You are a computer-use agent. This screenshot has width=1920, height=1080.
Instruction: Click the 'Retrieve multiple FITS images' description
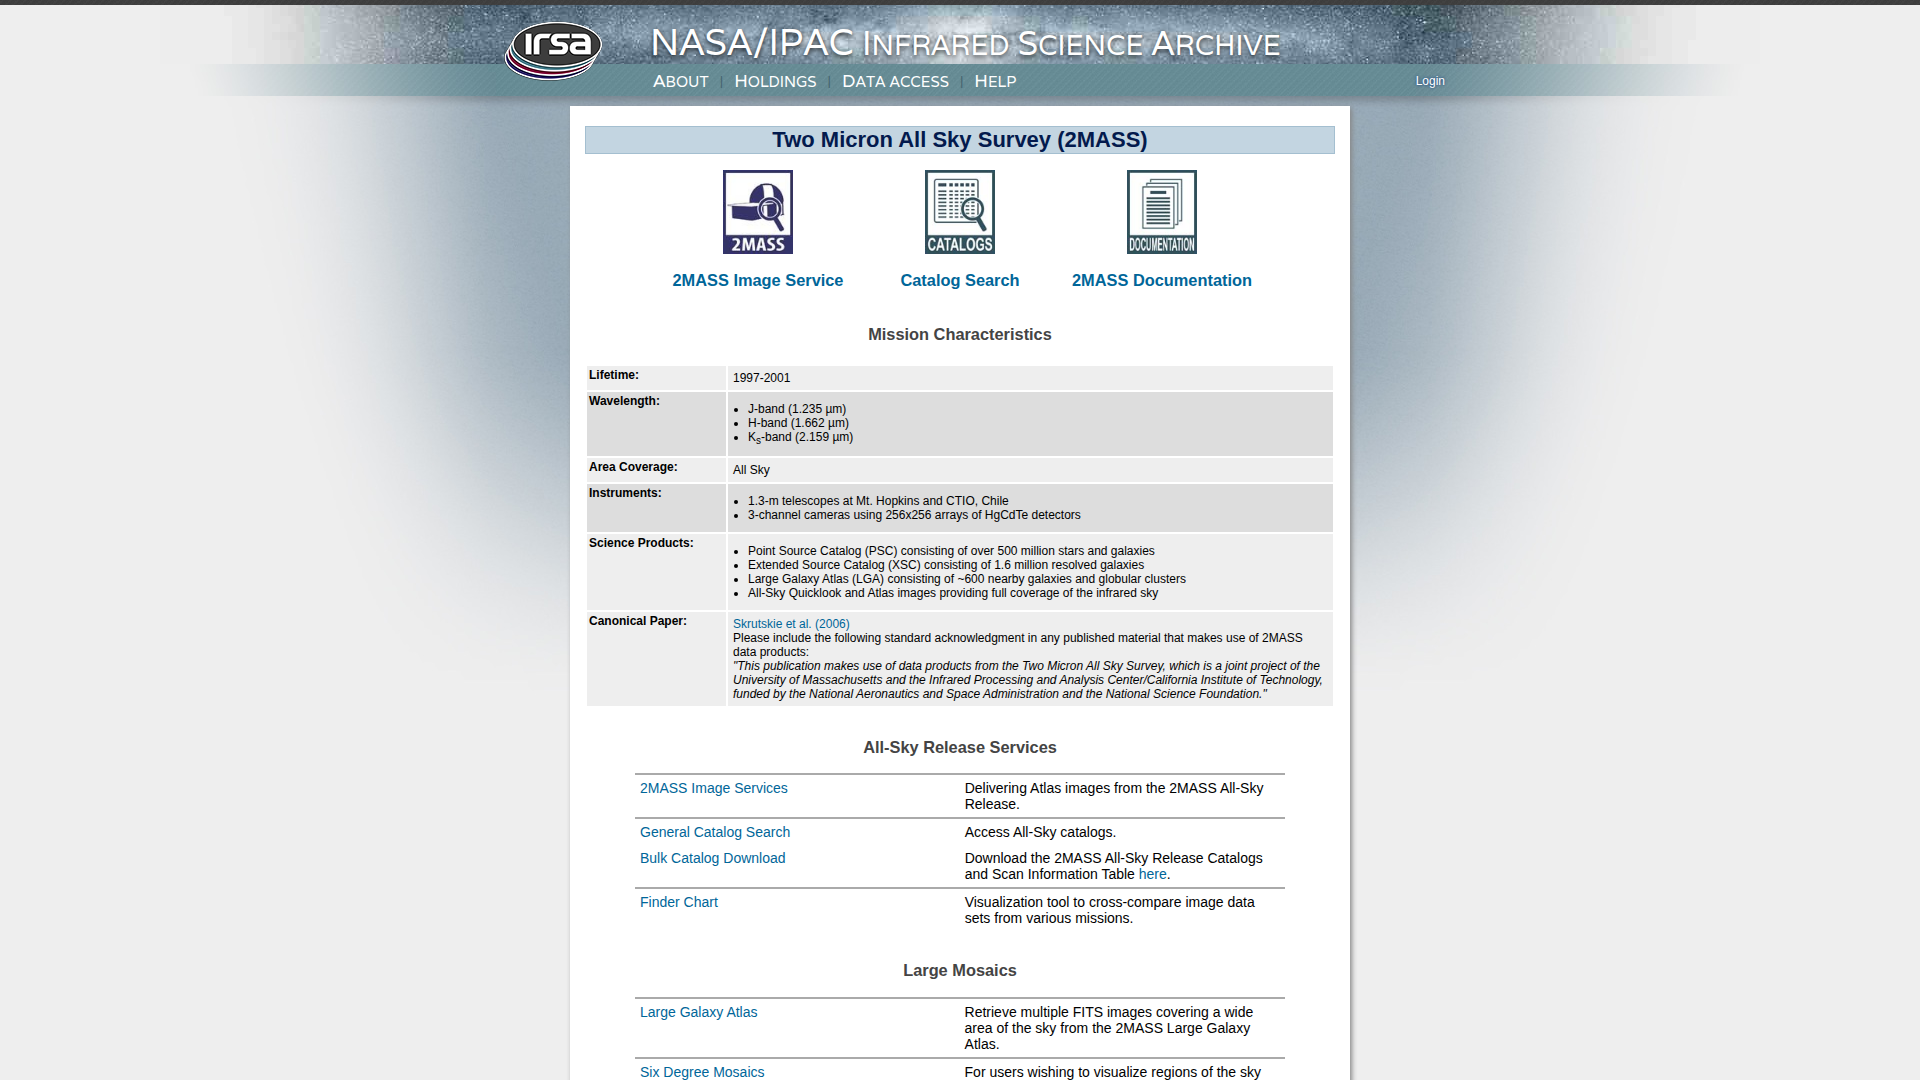[x=1109, y=1028]
